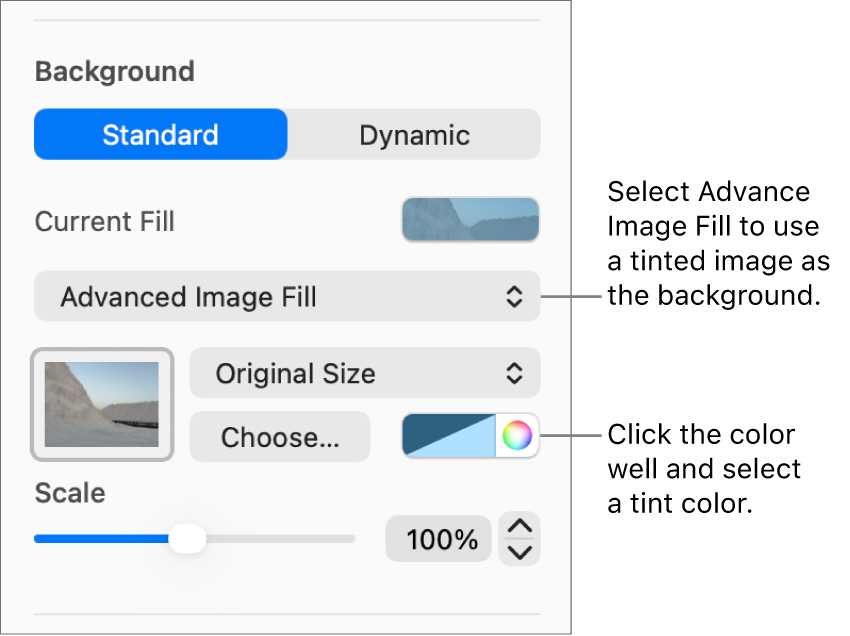Click the Current Fill preview swatch

point(469,219)
